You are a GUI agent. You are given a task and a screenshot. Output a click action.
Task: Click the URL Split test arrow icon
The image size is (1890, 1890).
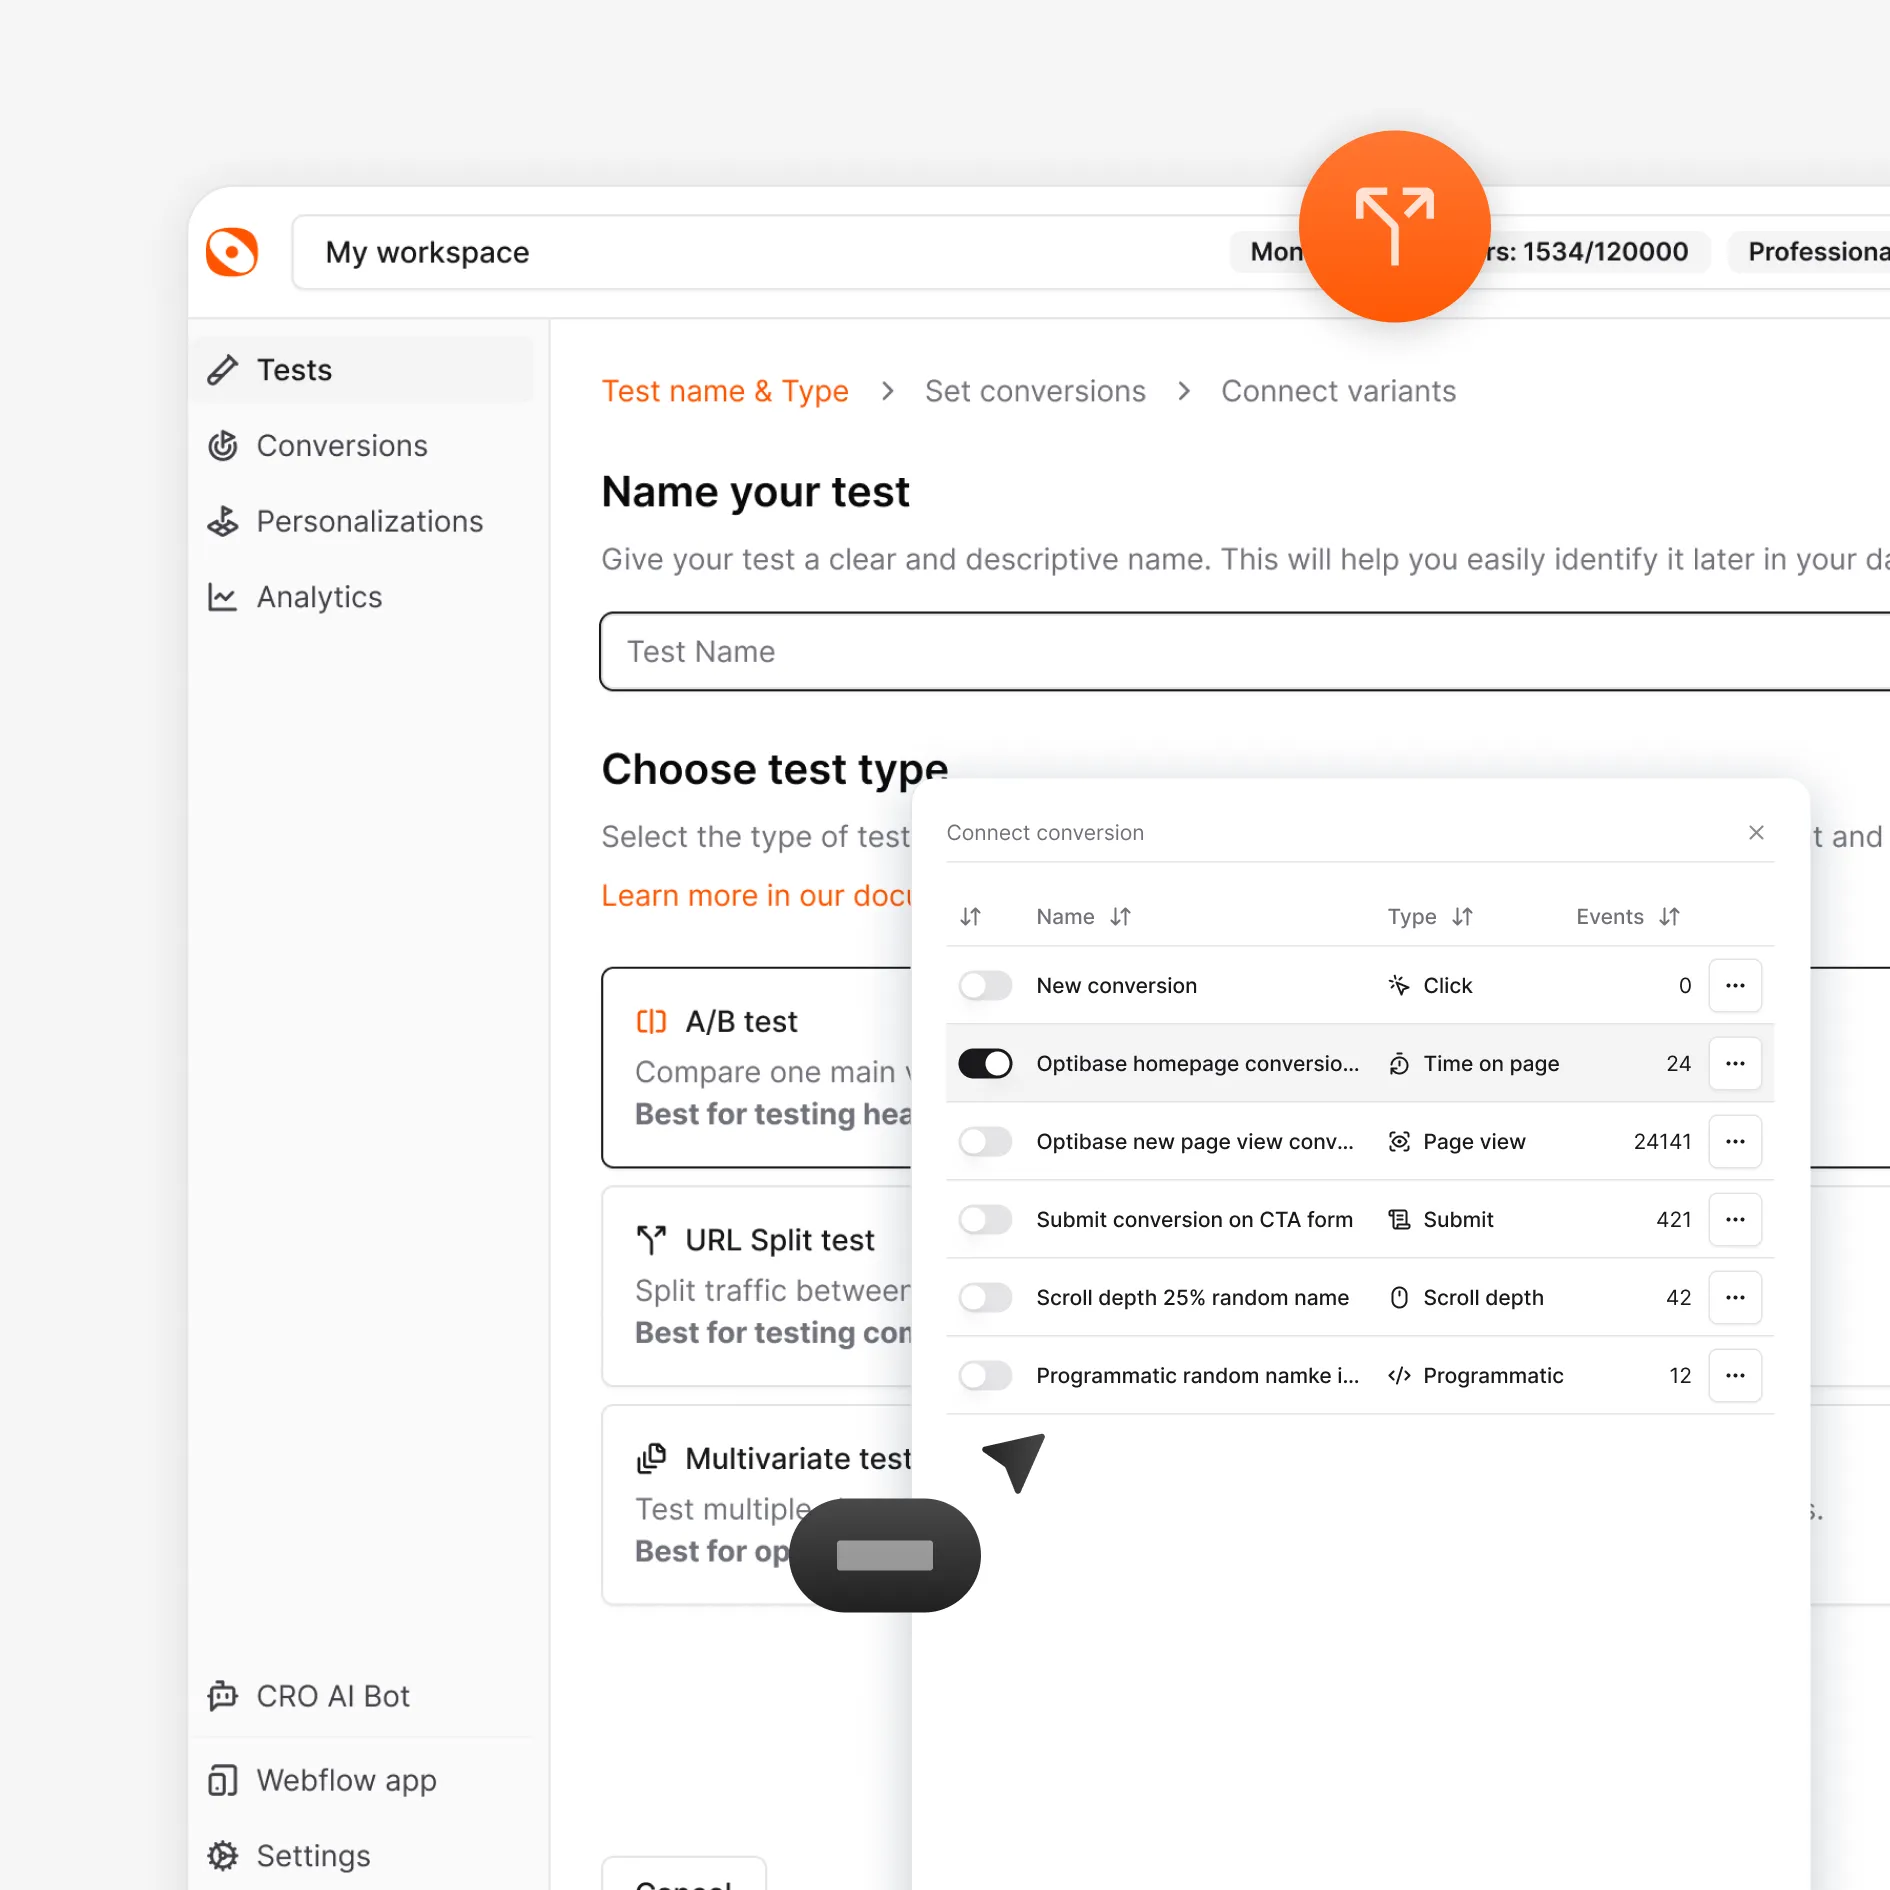tap(651, 1240)
